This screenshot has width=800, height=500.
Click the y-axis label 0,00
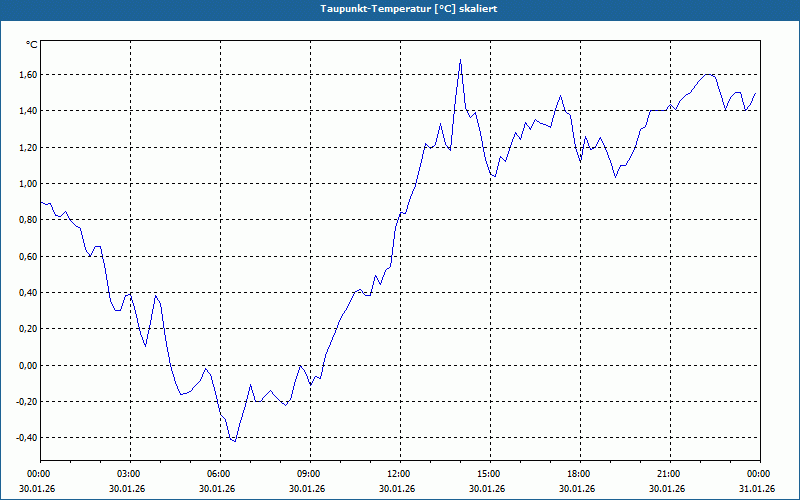(x=29, y=365)
